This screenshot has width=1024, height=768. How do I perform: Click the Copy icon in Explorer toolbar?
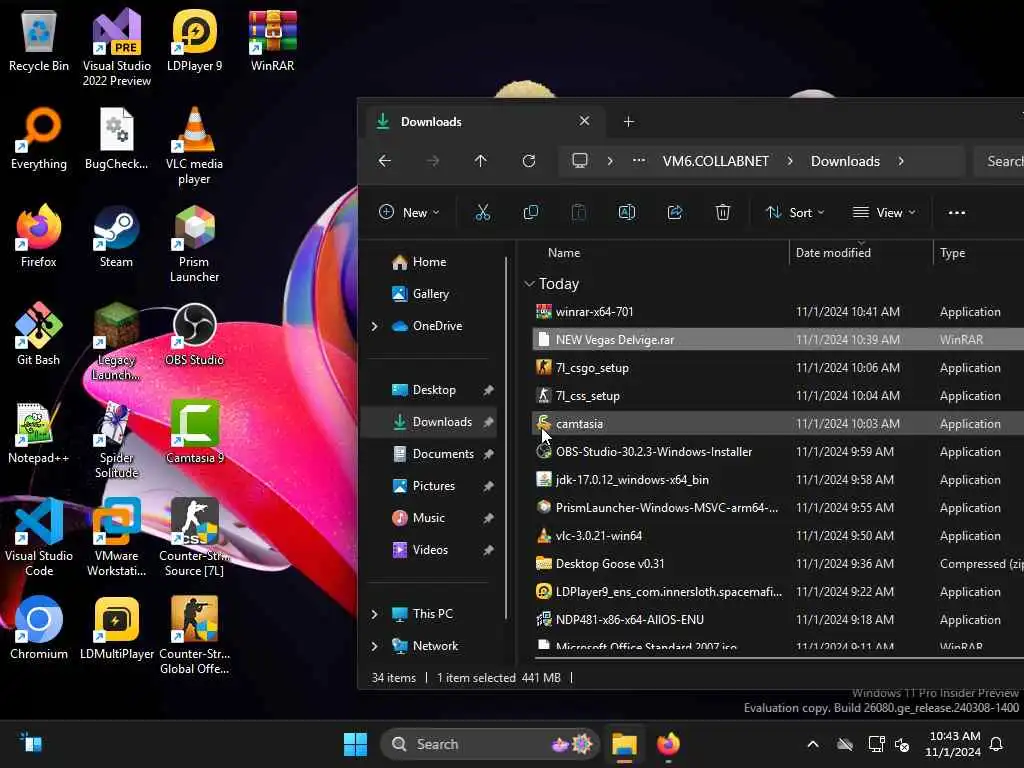[531, 212]
